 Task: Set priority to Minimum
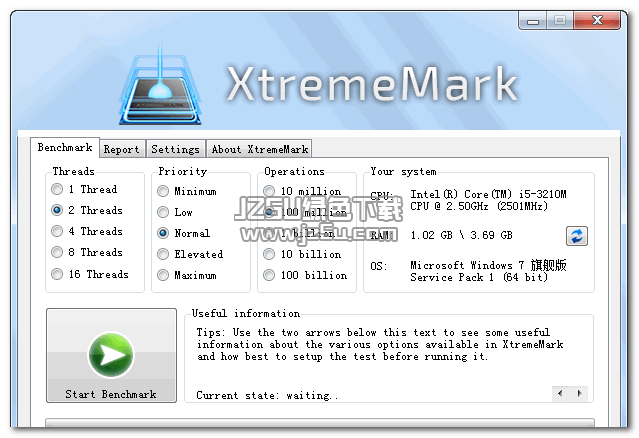[x=187, y=191]
